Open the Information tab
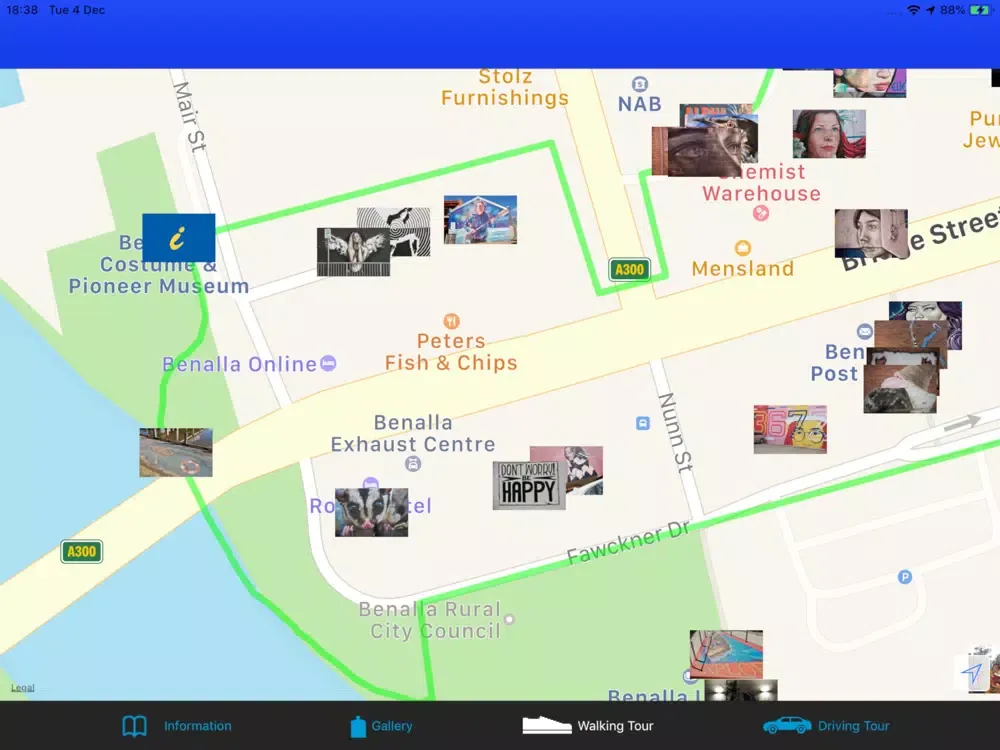 pyautogui.click(x=177, y=726)
